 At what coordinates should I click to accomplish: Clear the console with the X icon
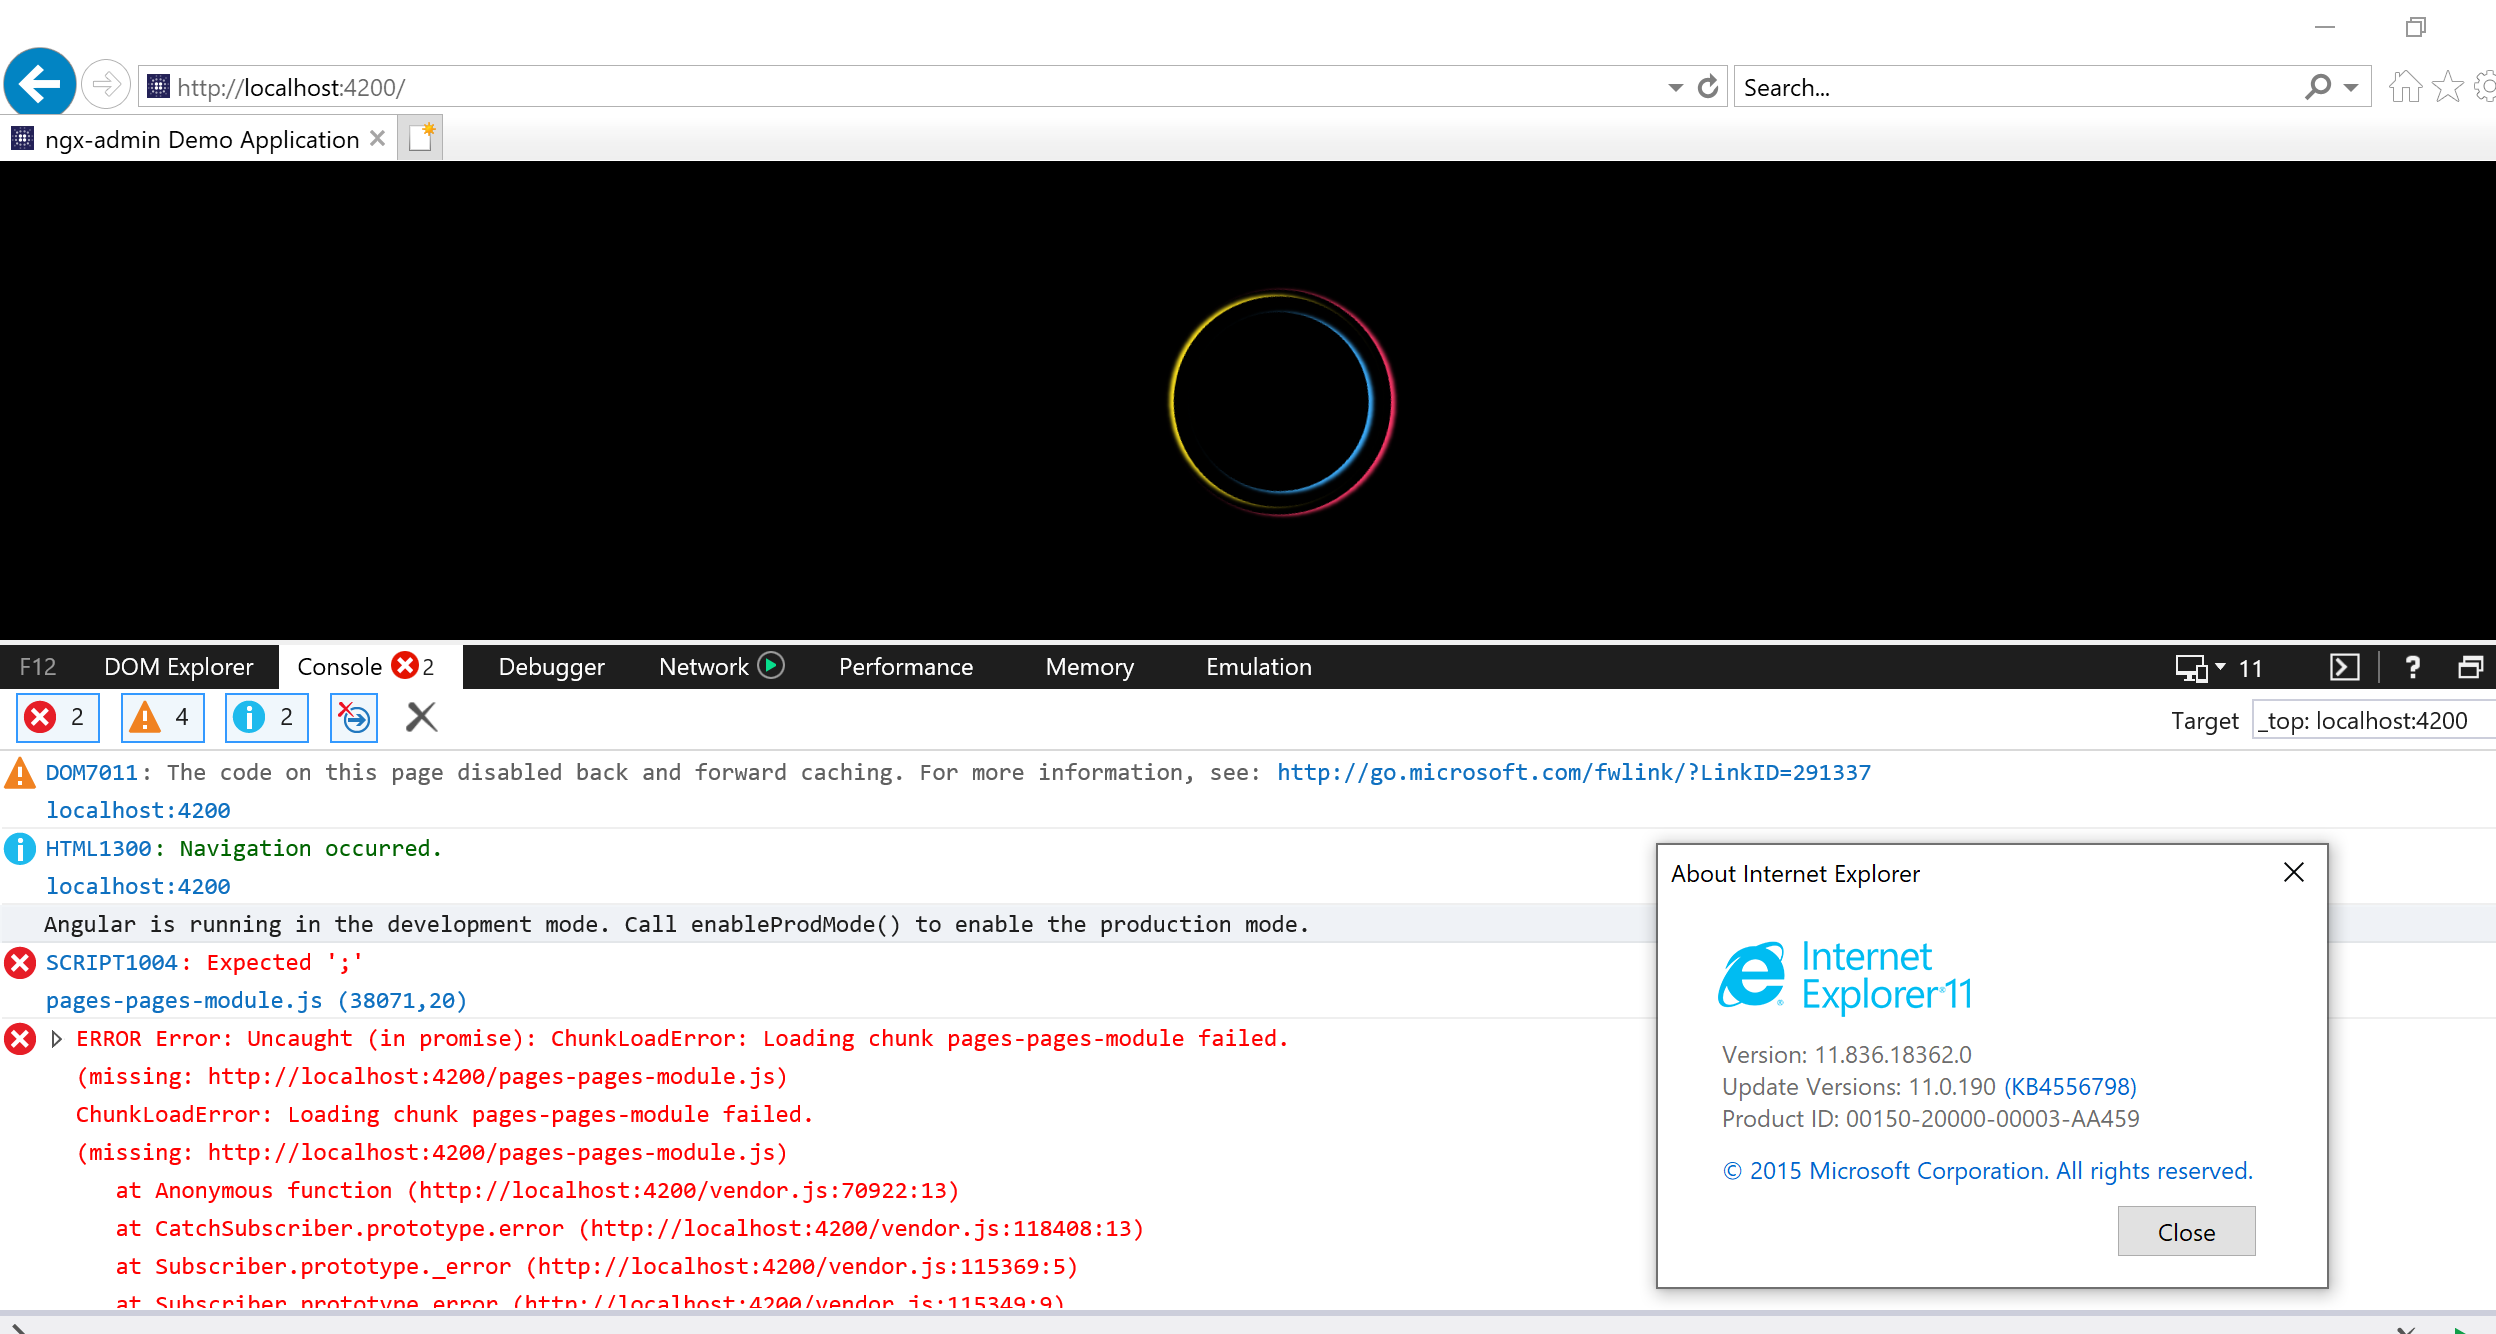[x=421, y=717]
